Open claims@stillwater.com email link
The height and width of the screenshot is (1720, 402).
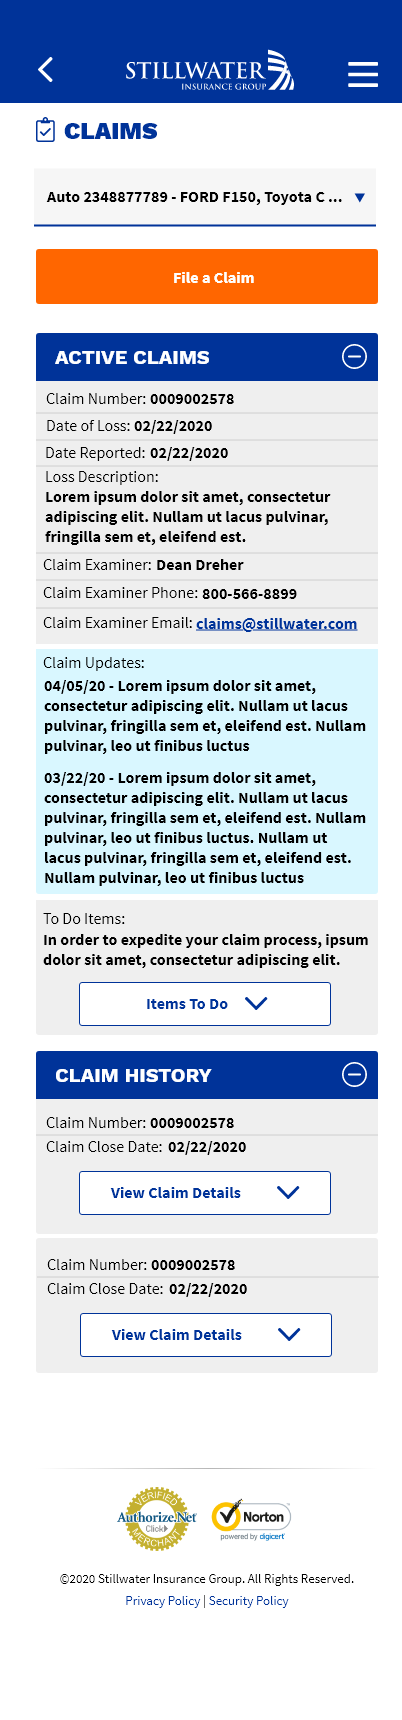click(277, 624)
